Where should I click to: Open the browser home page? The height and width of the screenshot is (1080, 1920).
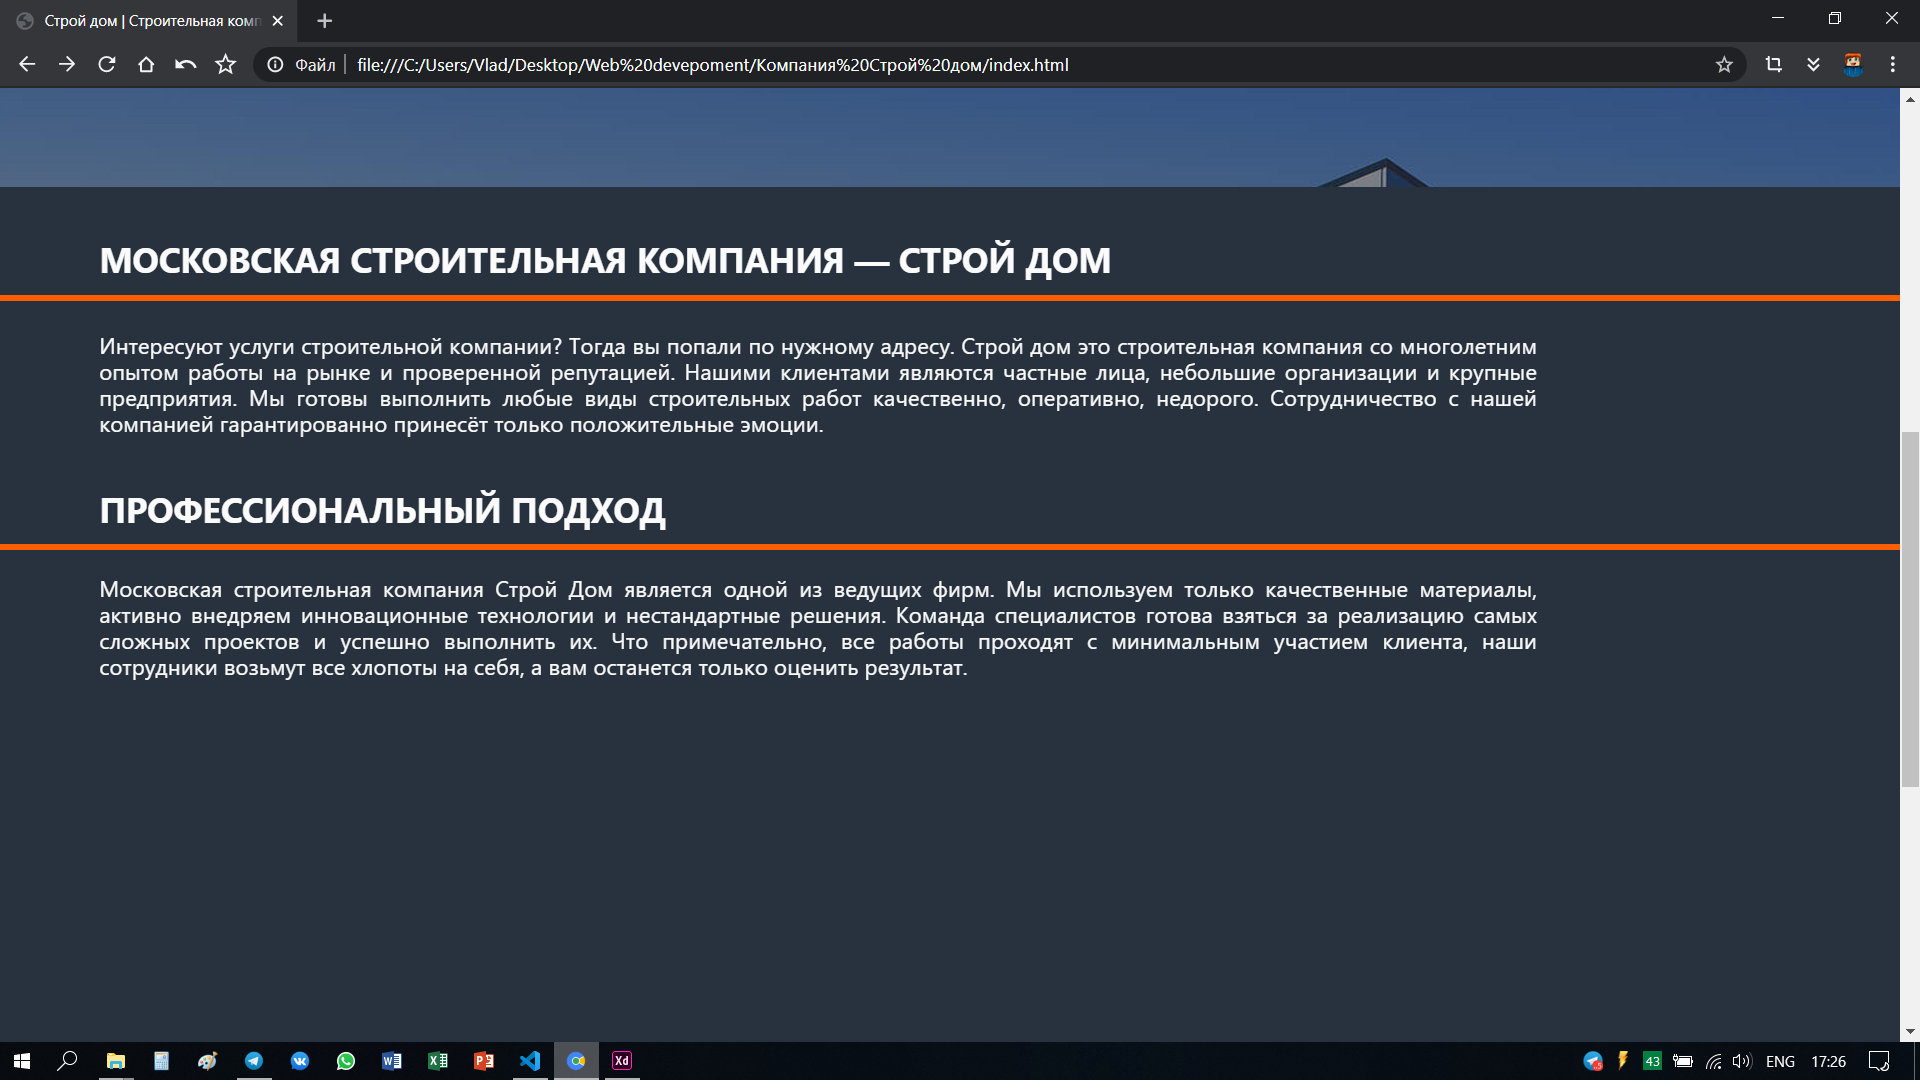tap(146, 65)
